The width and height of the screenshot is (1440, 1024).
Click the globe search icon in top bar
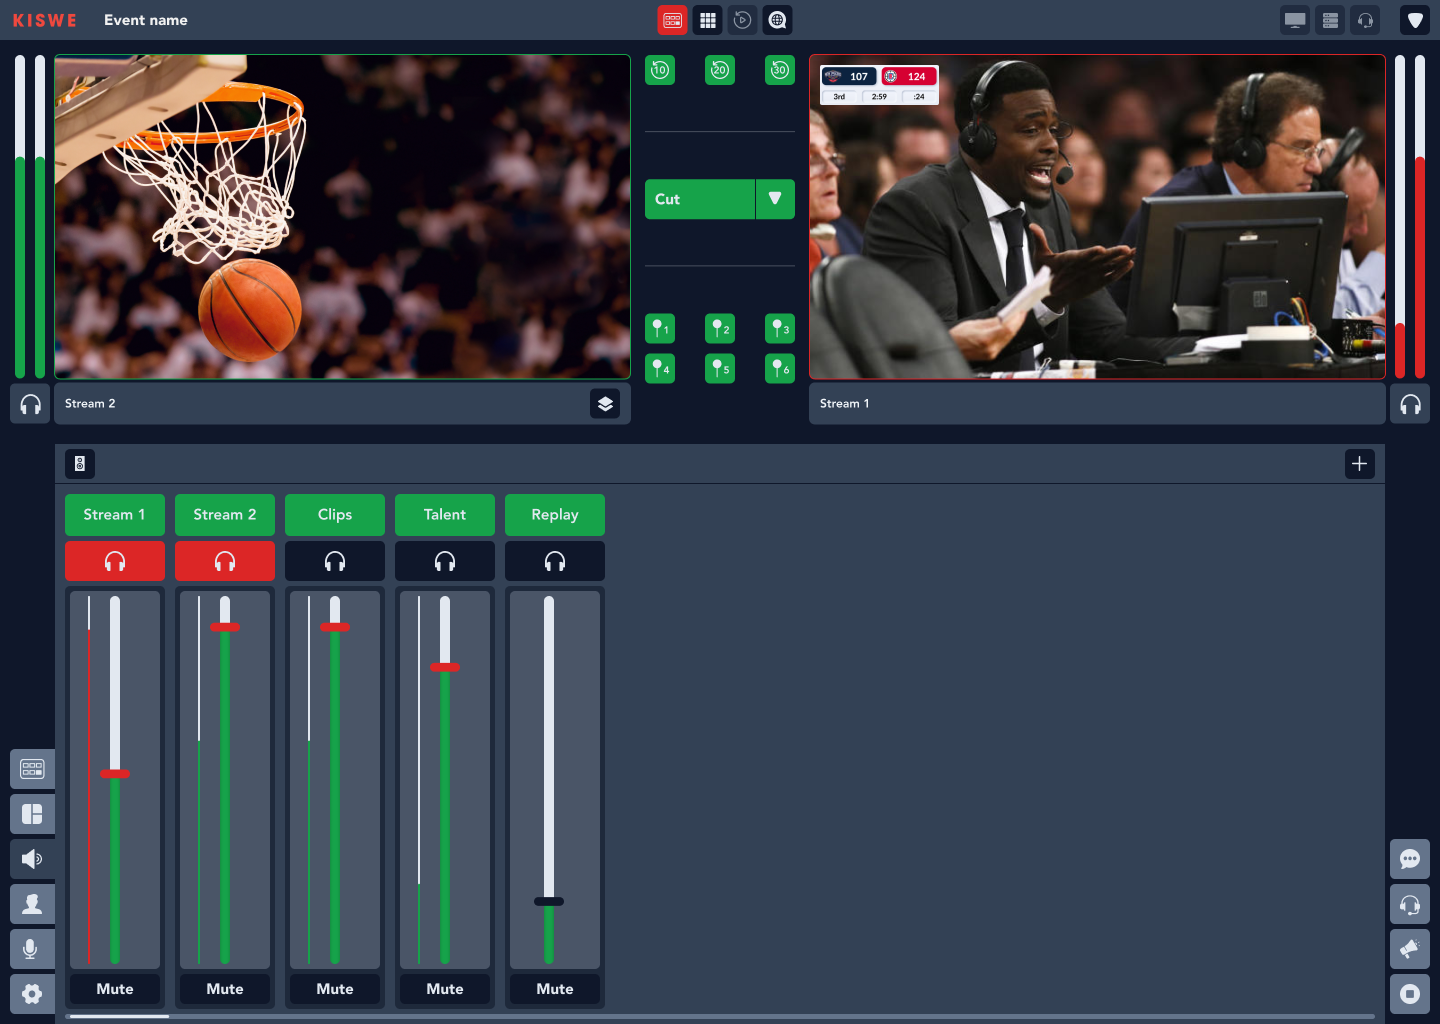coord(777,20)
